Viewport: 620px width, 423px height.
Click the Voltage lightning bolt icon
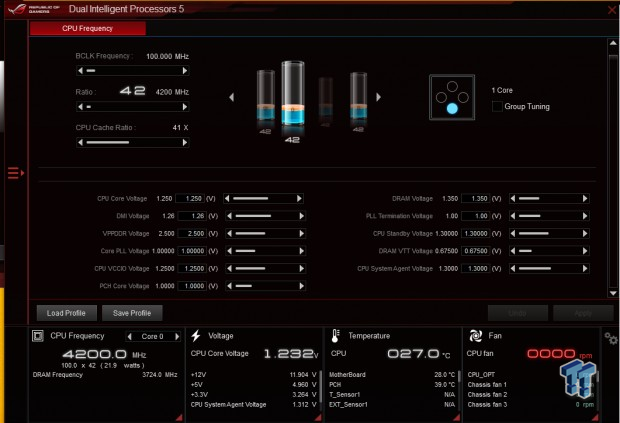click(x=196, y=336)
